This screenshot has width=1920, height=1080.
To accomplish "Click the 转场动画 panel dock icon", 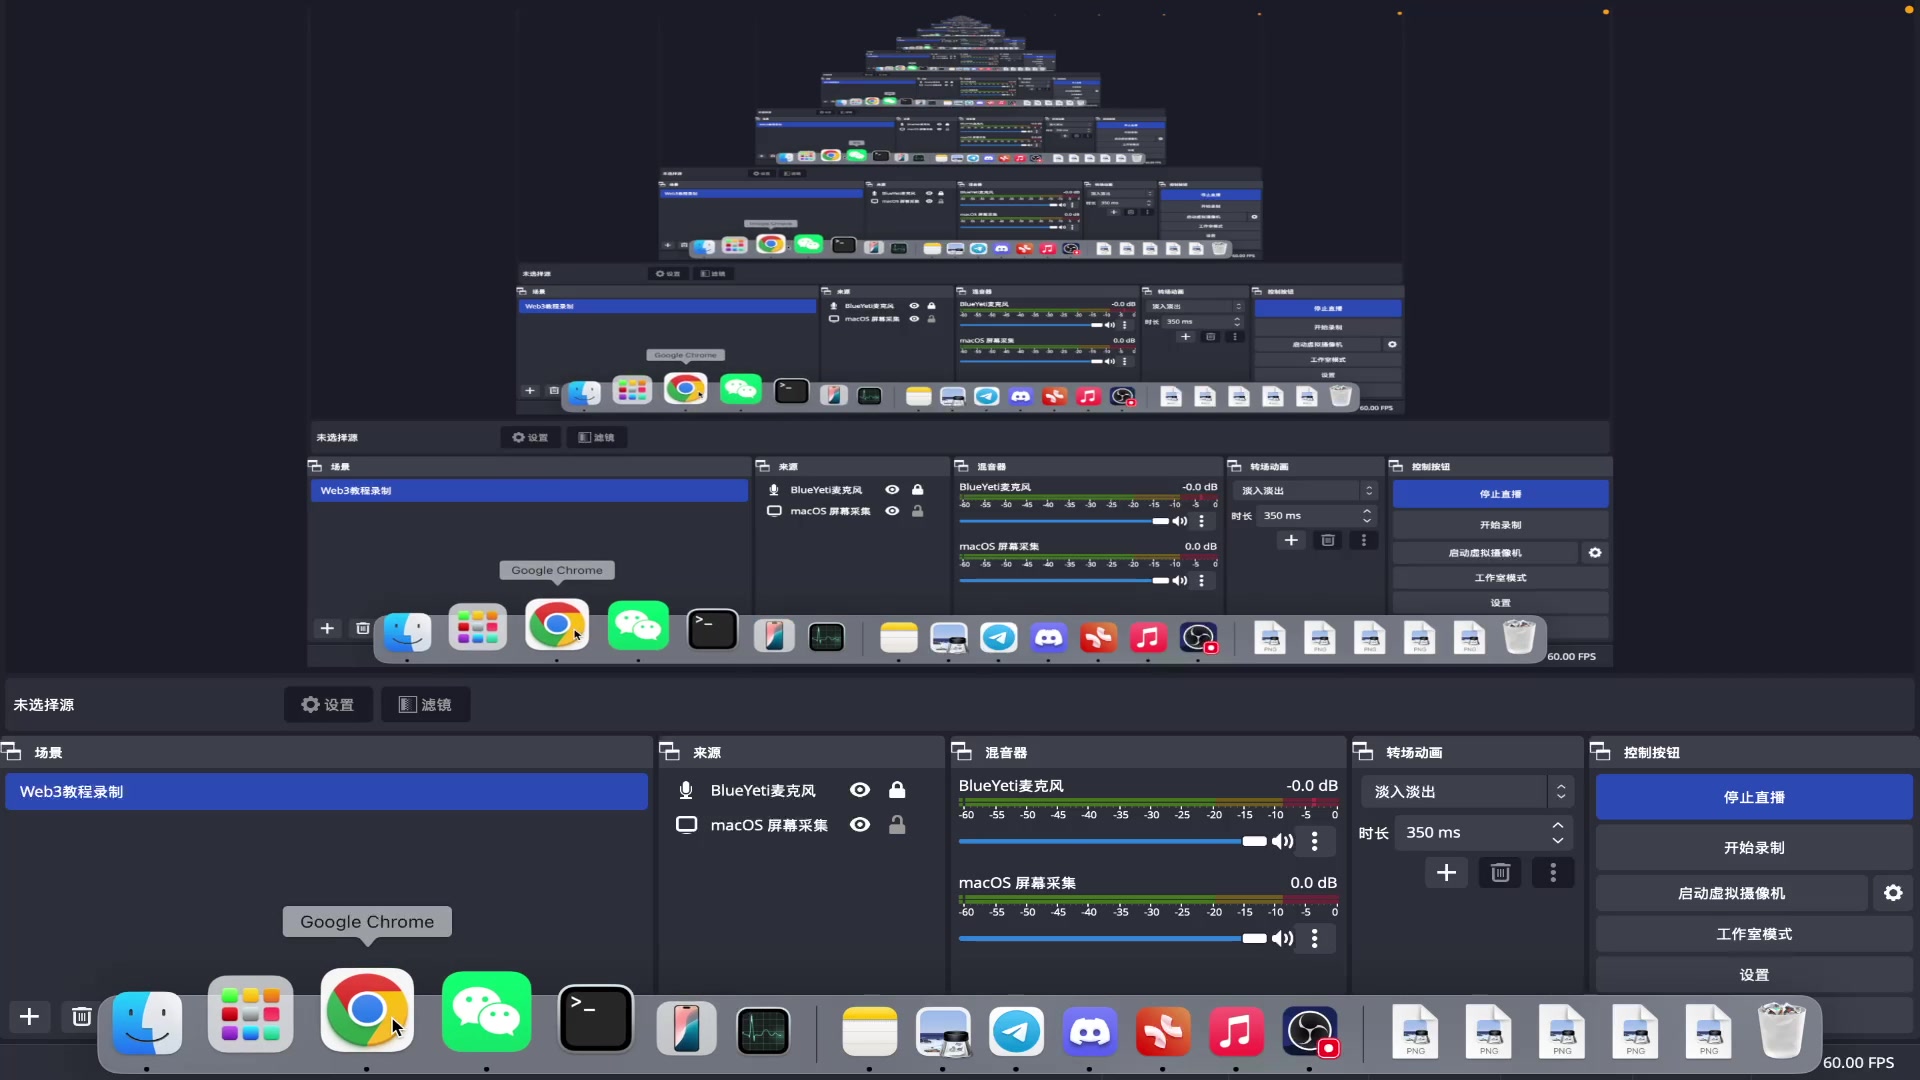I will pos(1363,751).
